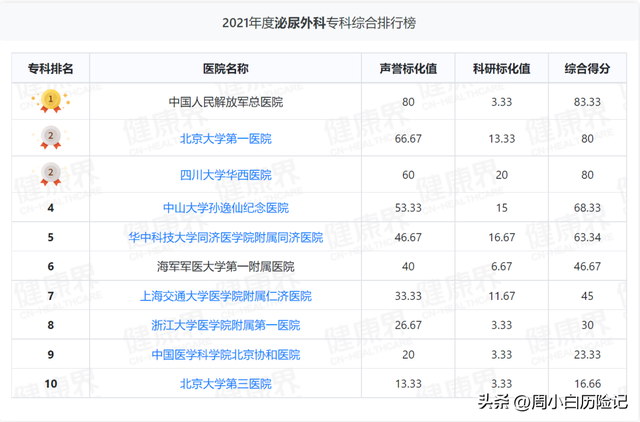Select the 海军军医大学第一附属医院 hospital name
Screen dimensions: 640x422
(226, 267)
